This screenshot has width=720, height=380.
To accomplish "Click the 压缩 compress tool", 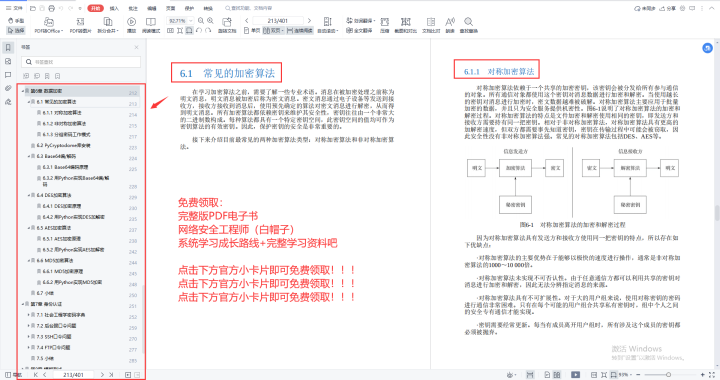I will click(384, 25).
